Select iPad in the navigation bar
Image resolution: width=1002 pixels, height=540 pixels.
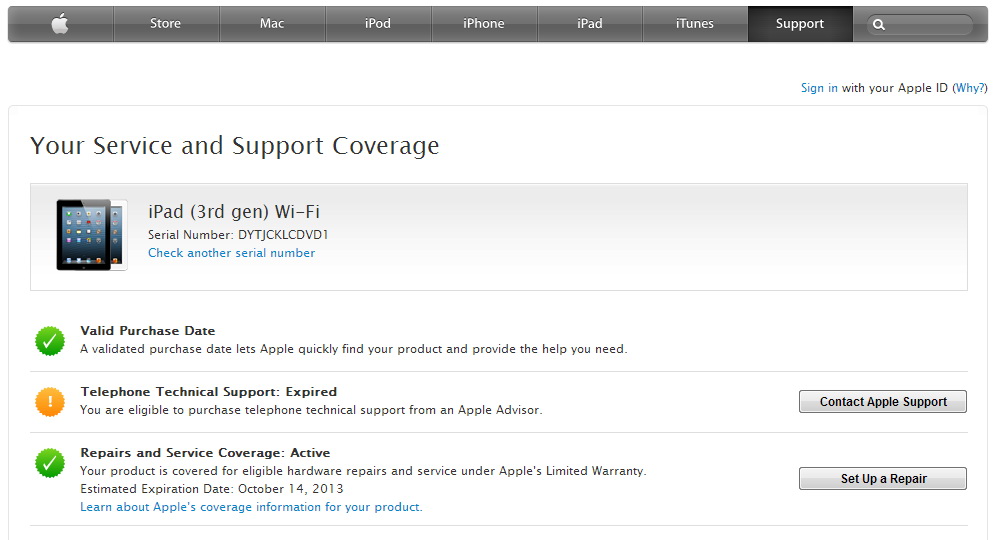pos(589,24)
